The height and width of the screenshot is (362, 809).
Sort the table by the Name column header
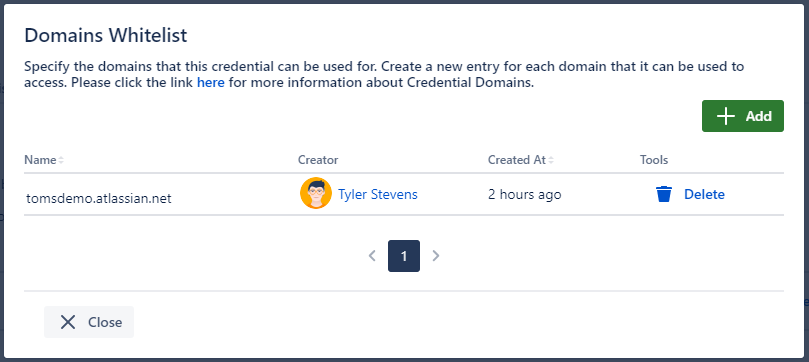pos(40,160)
